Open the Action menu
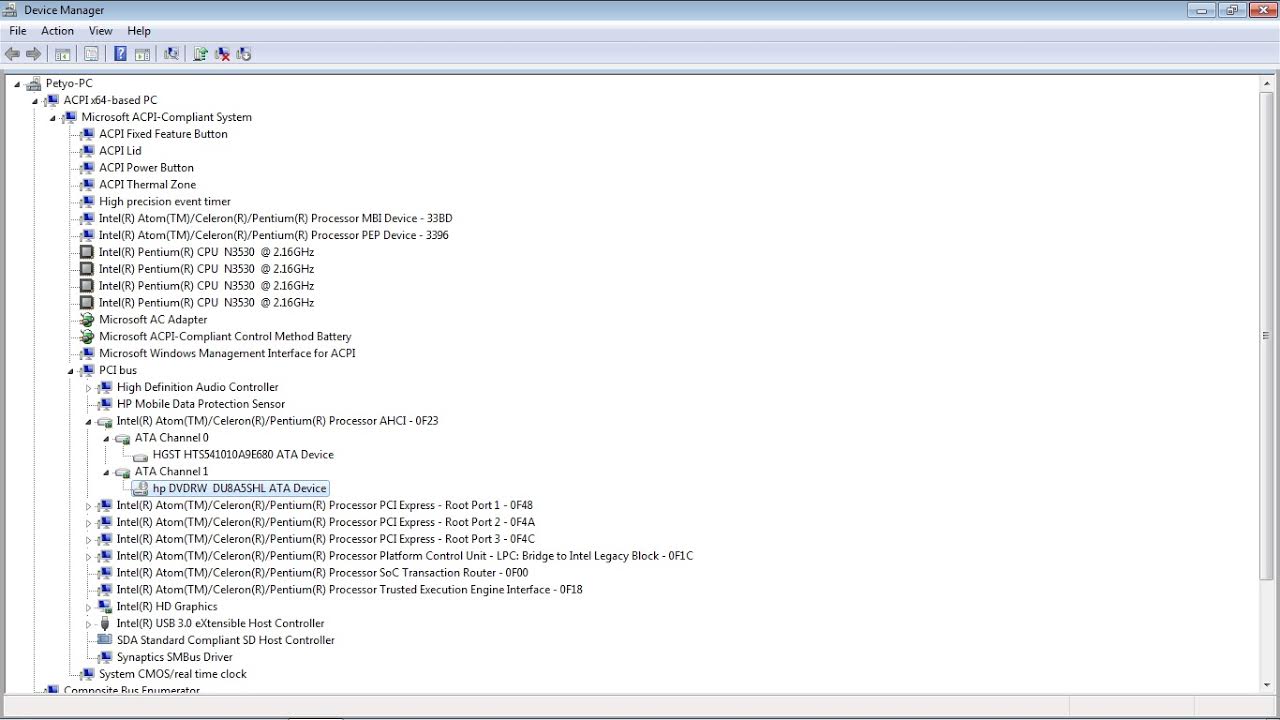This screenshot has height=720, width=1280. 57,31
